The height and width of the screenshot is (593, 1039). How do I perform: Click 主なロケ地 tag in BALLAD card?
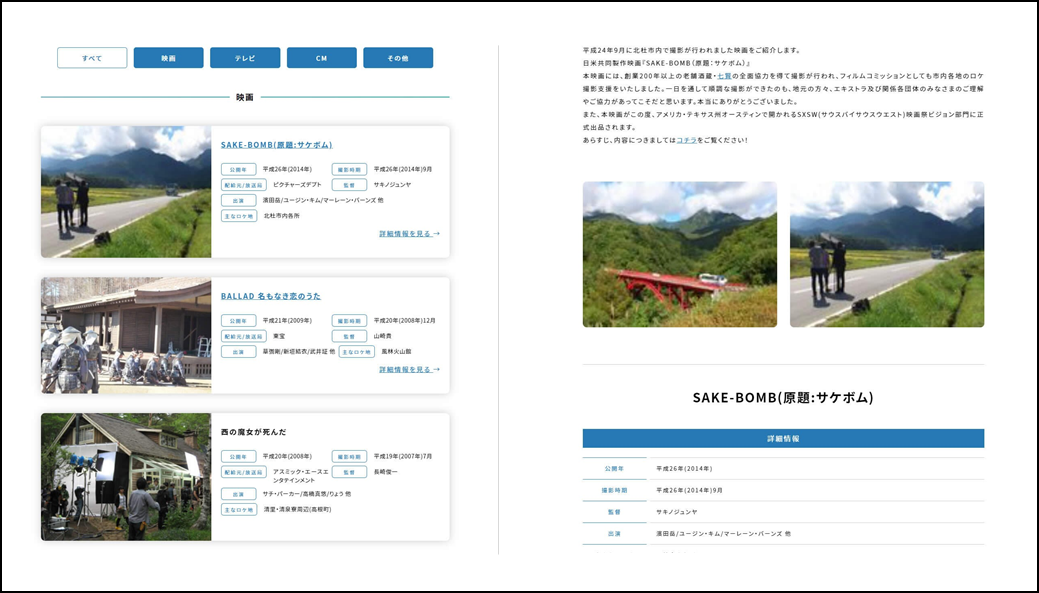[356, 352]
